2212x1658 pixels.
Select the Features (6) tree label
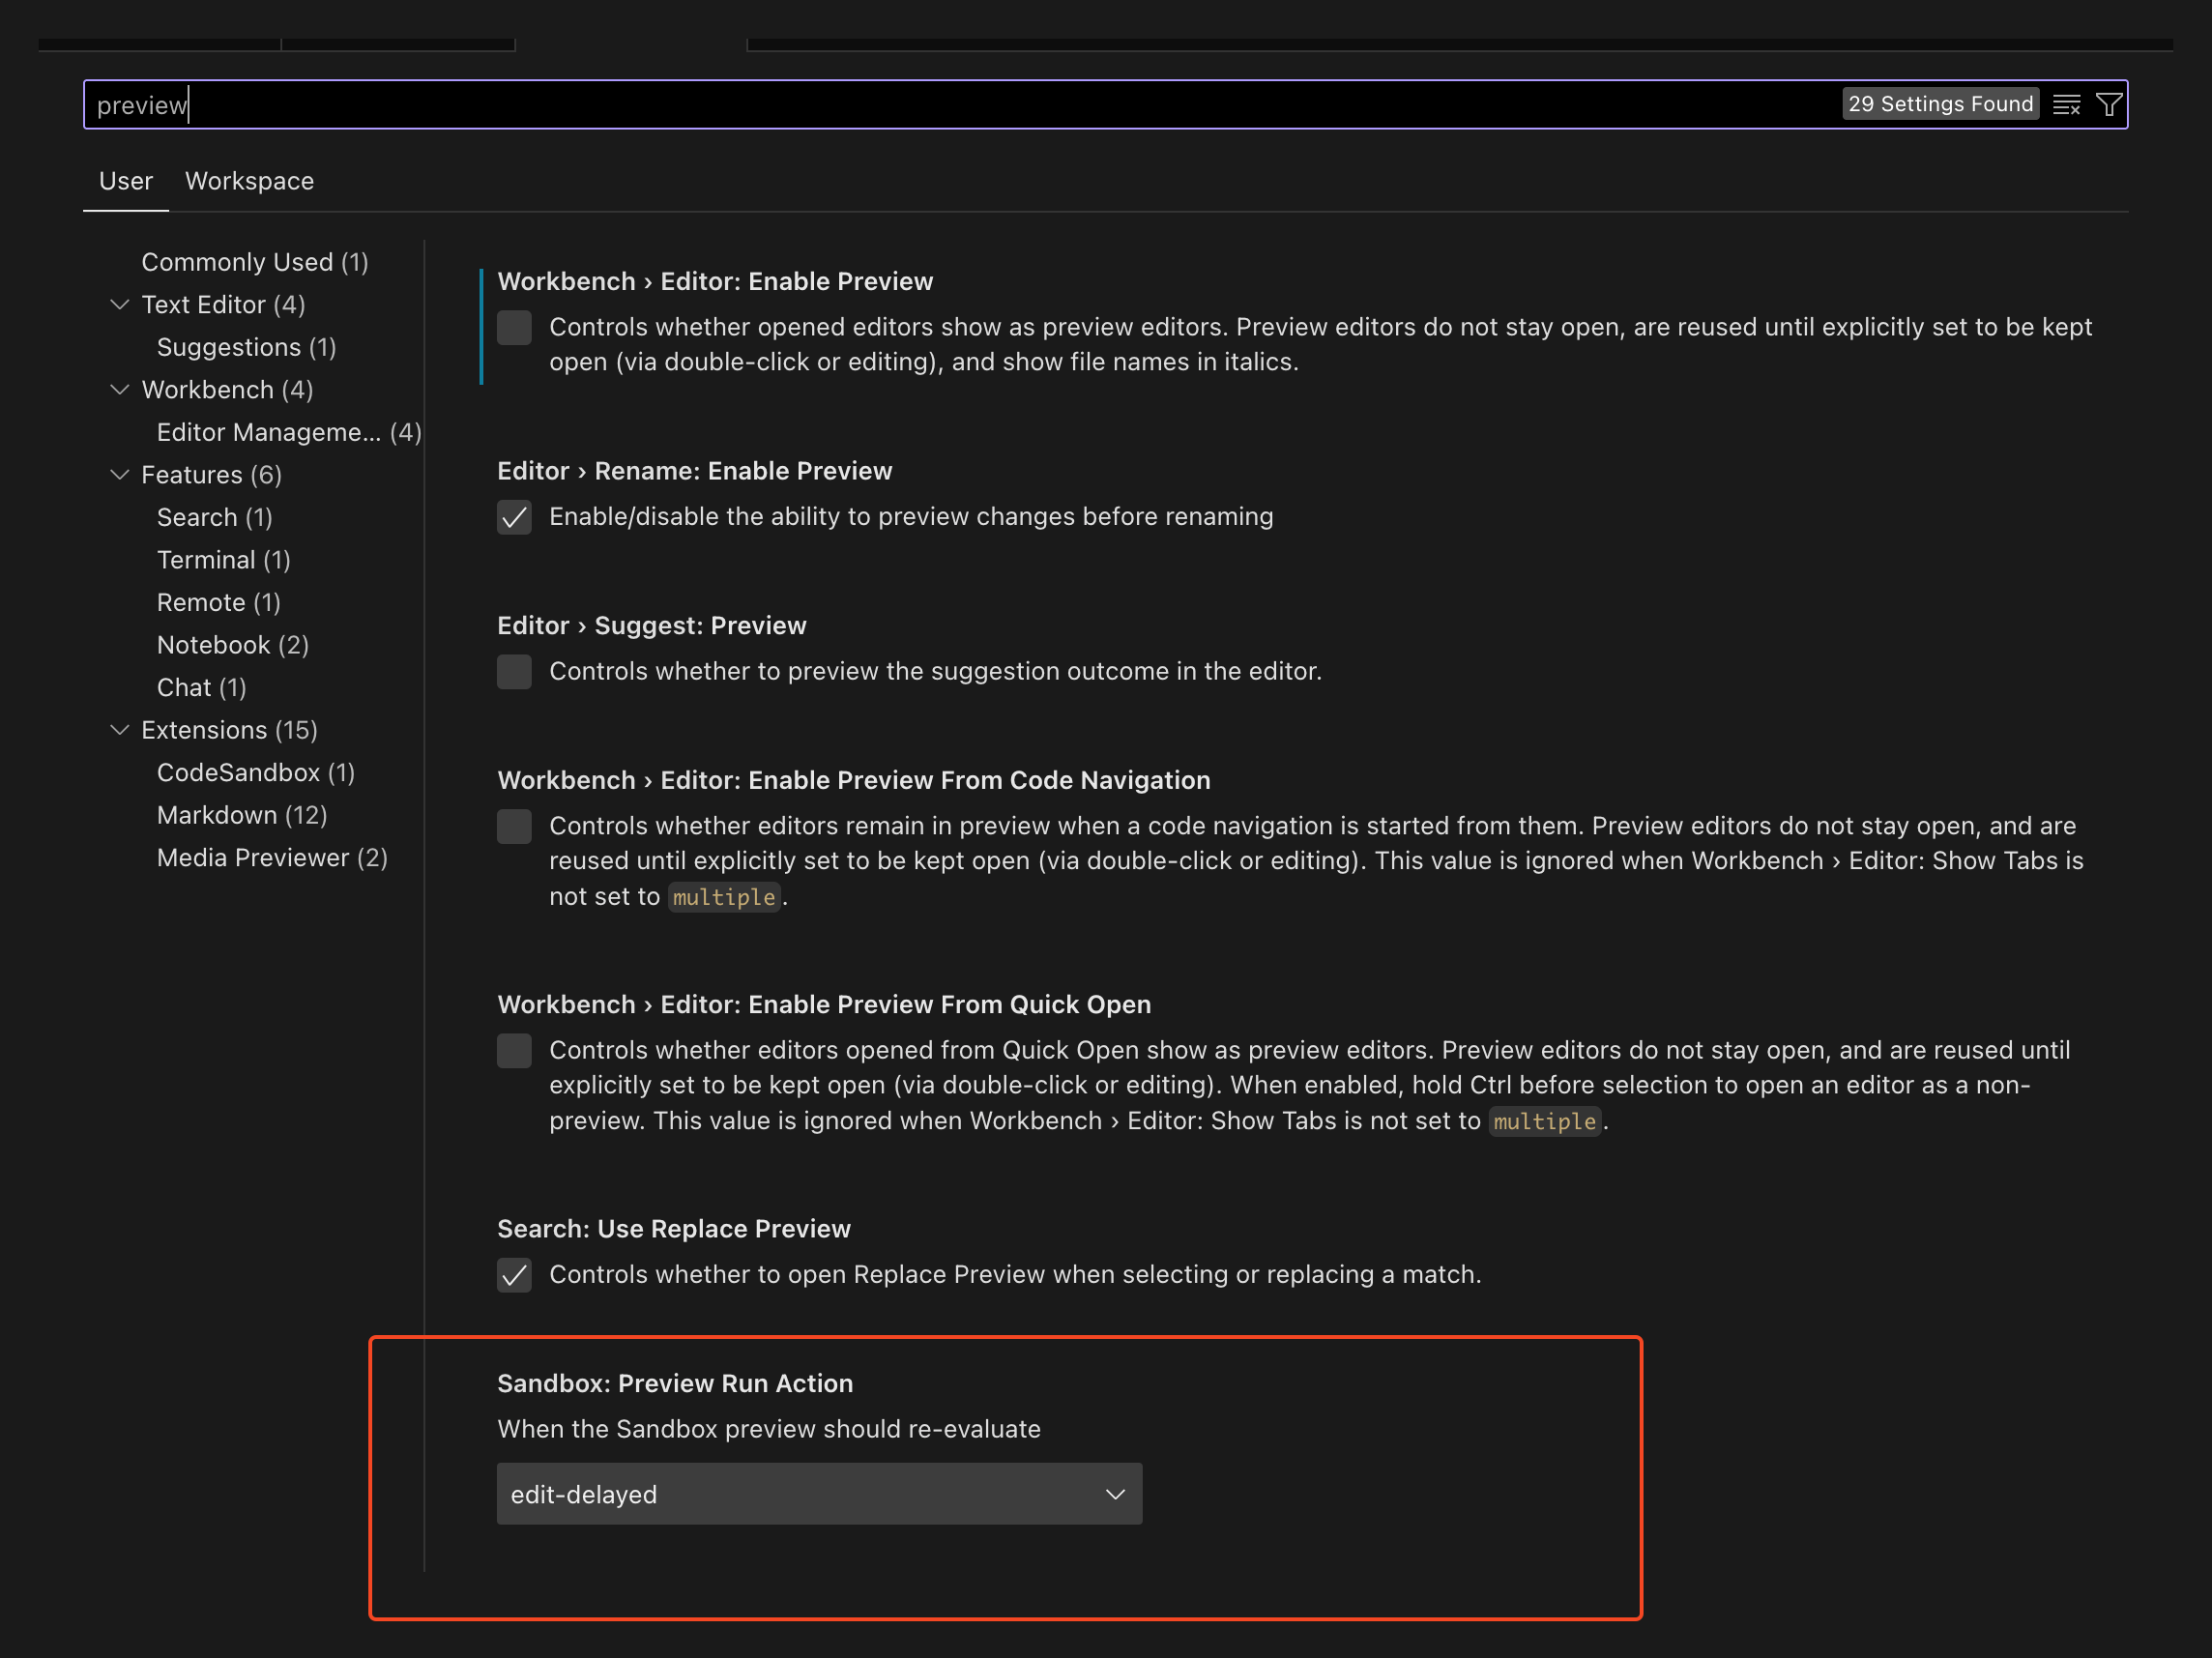pos(211,474)
